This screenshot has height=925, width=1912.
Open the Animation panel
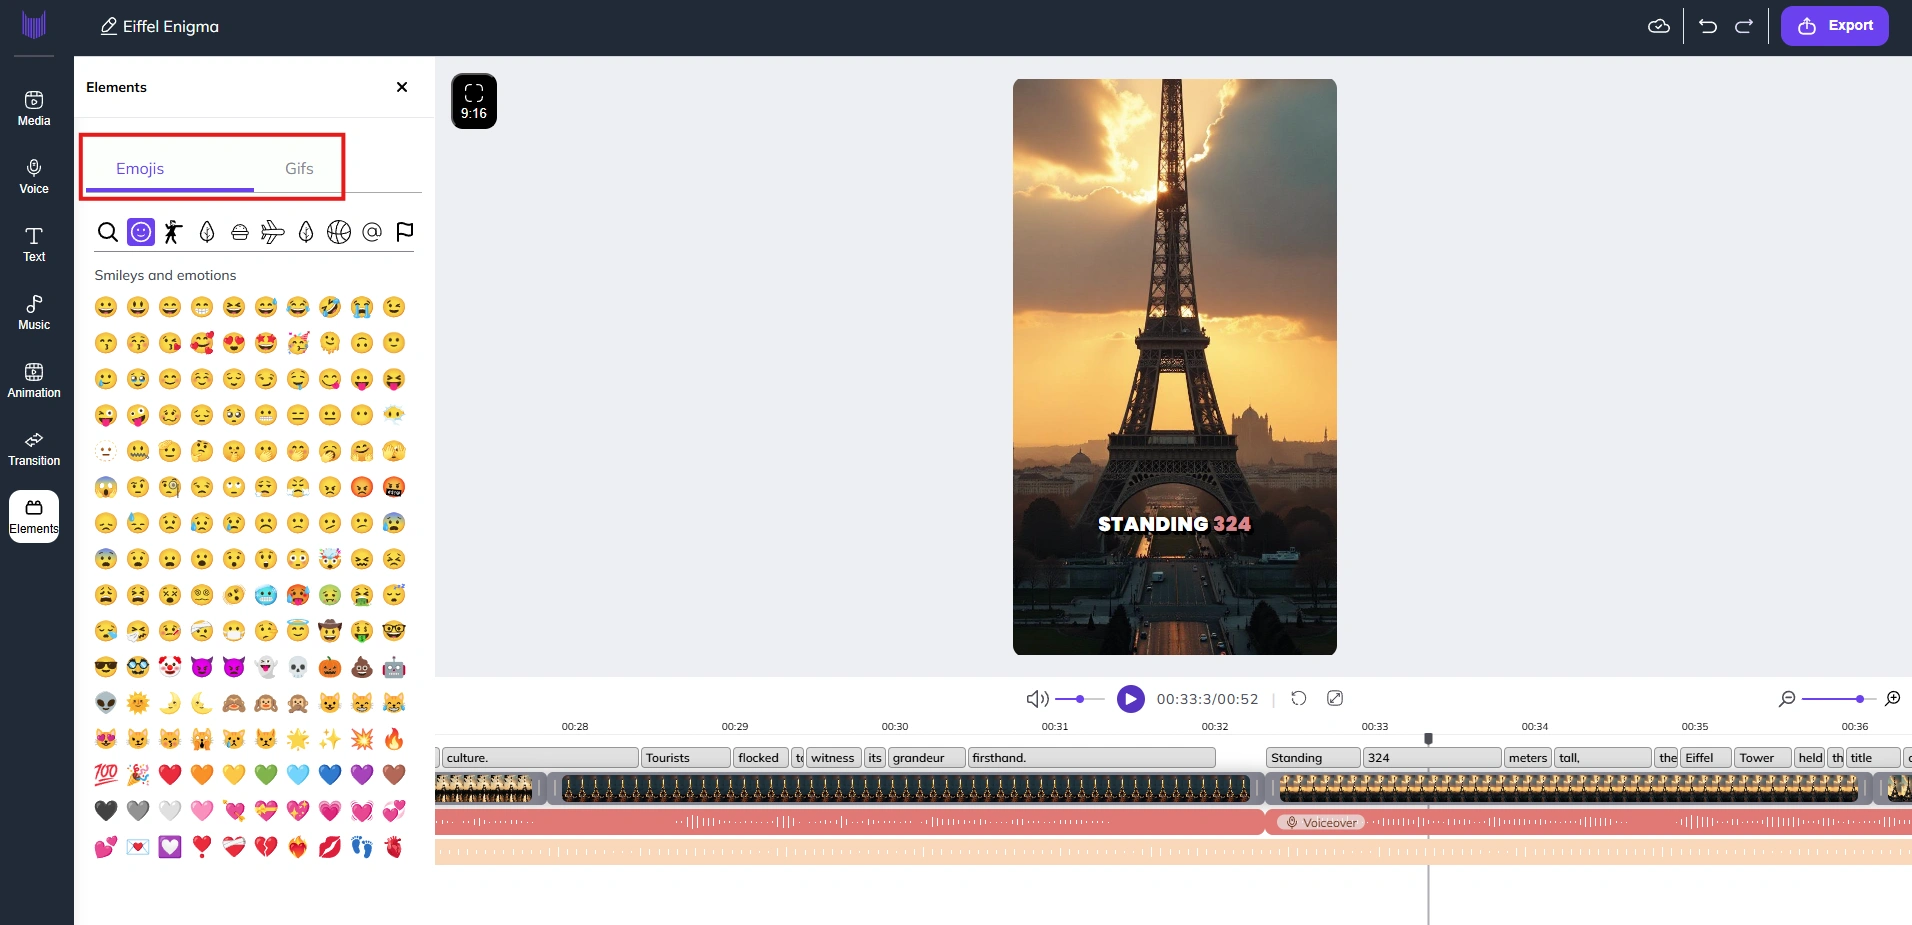[34, 380]
